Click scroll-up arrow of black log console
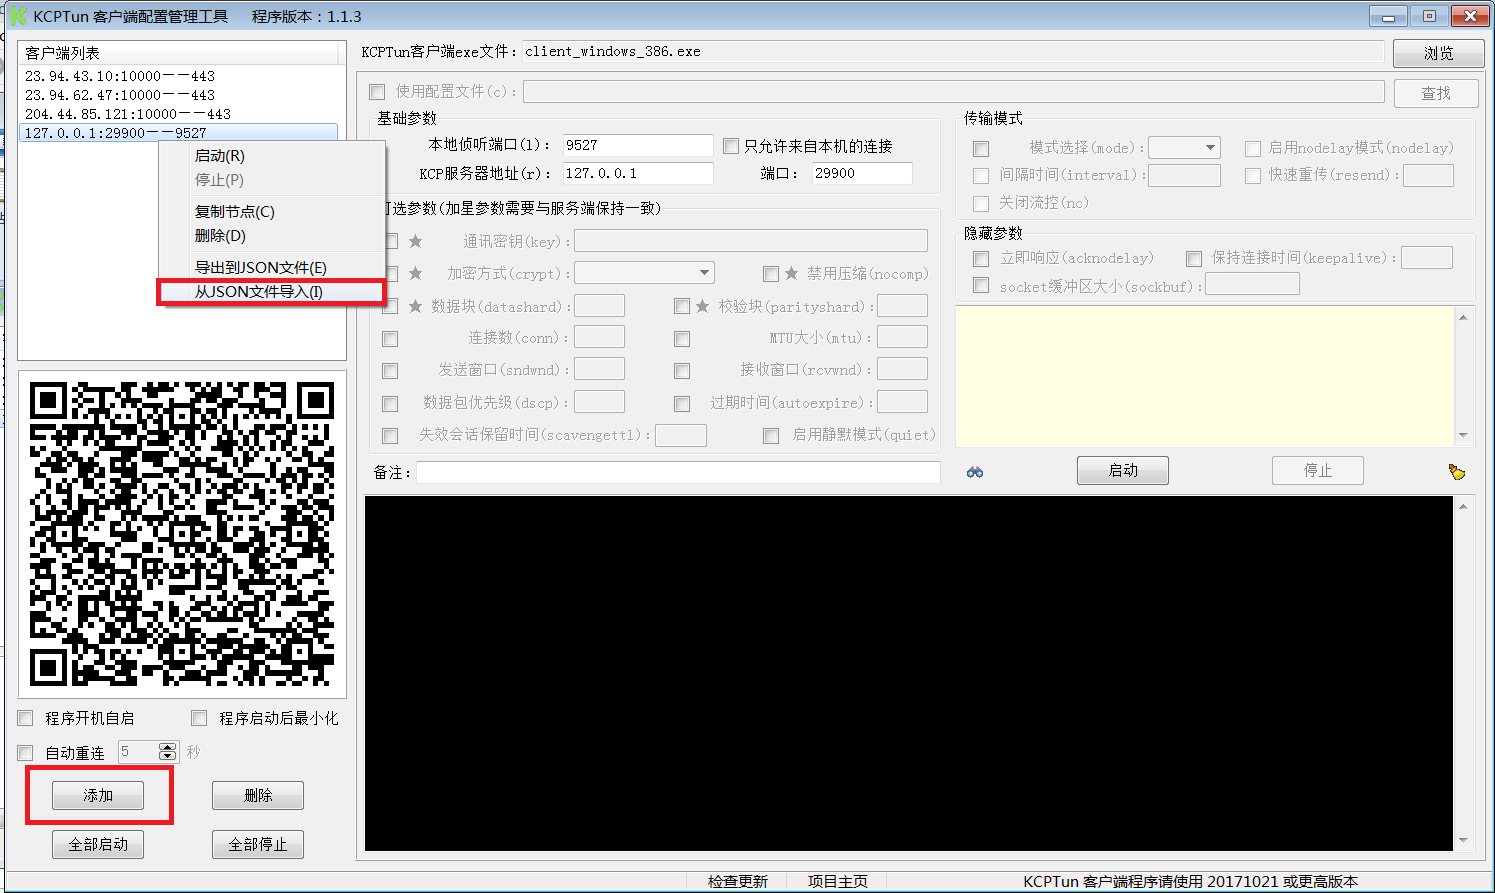1495x893 pixels. pos(1463,507)
